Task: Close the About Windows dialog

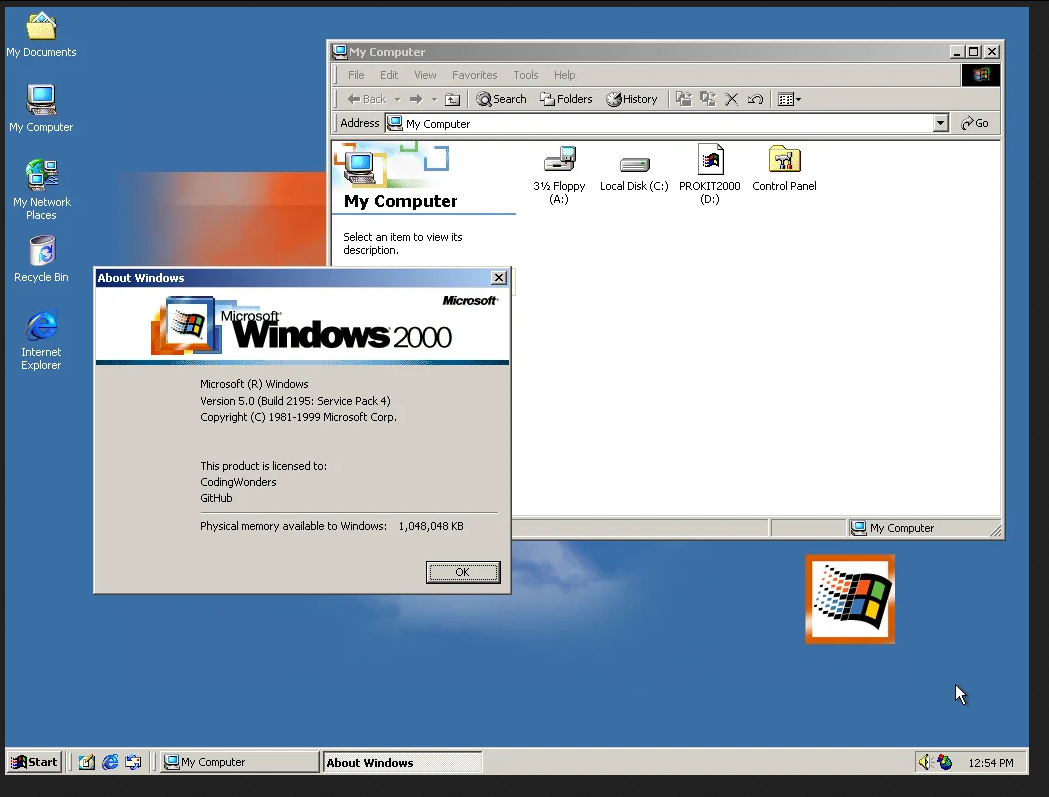Action: [x=498, y=278]
